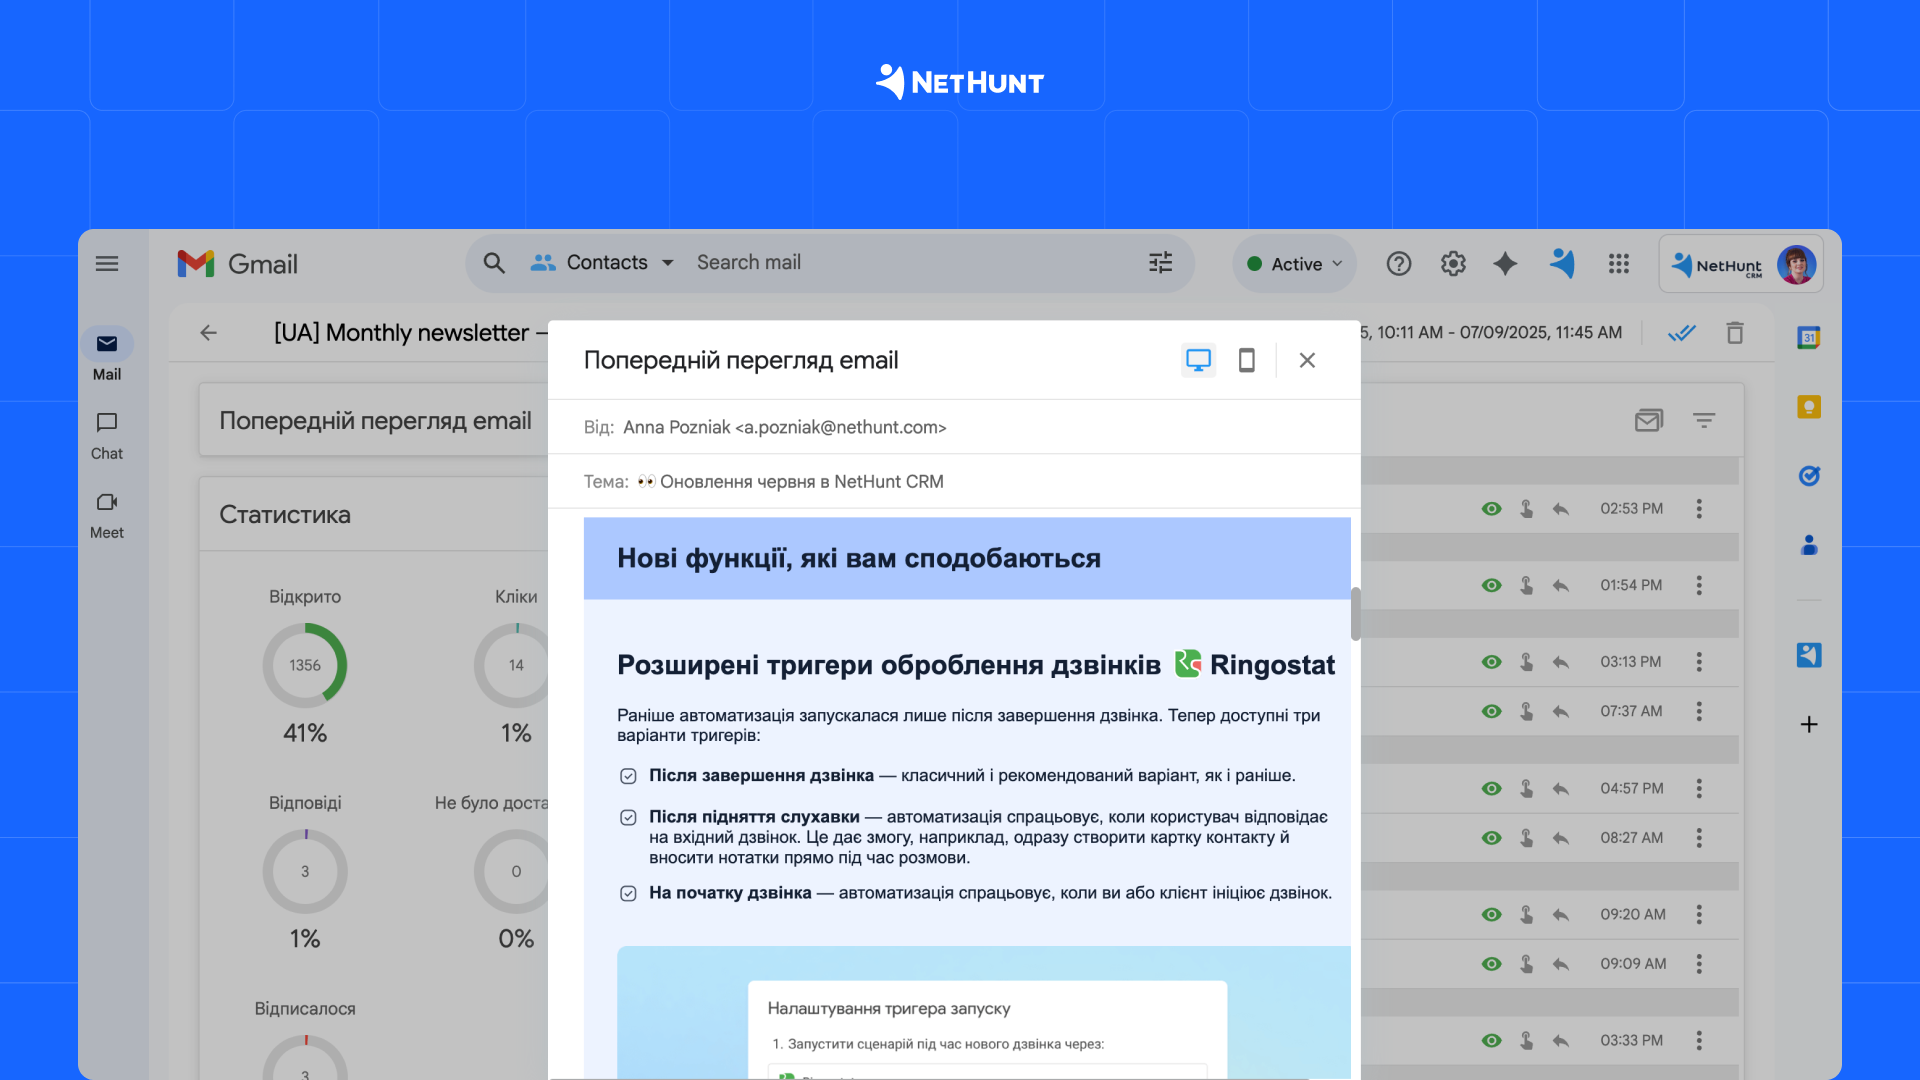Click the NetHunt bird icon in header
Screen dimensions: 1920x1080
(x=1562, y=264)
